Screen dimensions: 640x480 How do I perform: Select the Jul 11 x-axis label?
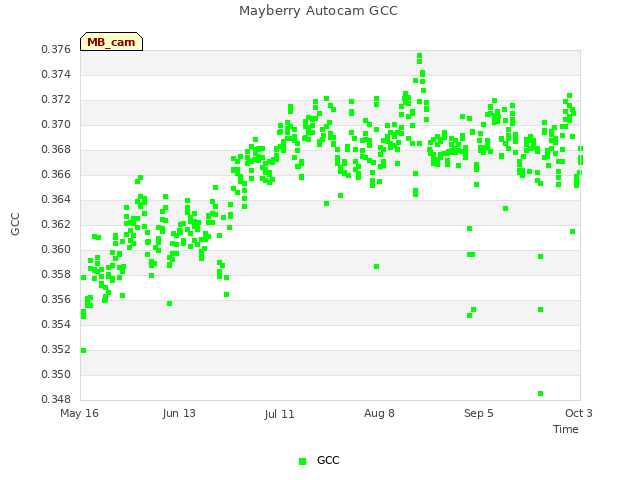click(279, 414)
